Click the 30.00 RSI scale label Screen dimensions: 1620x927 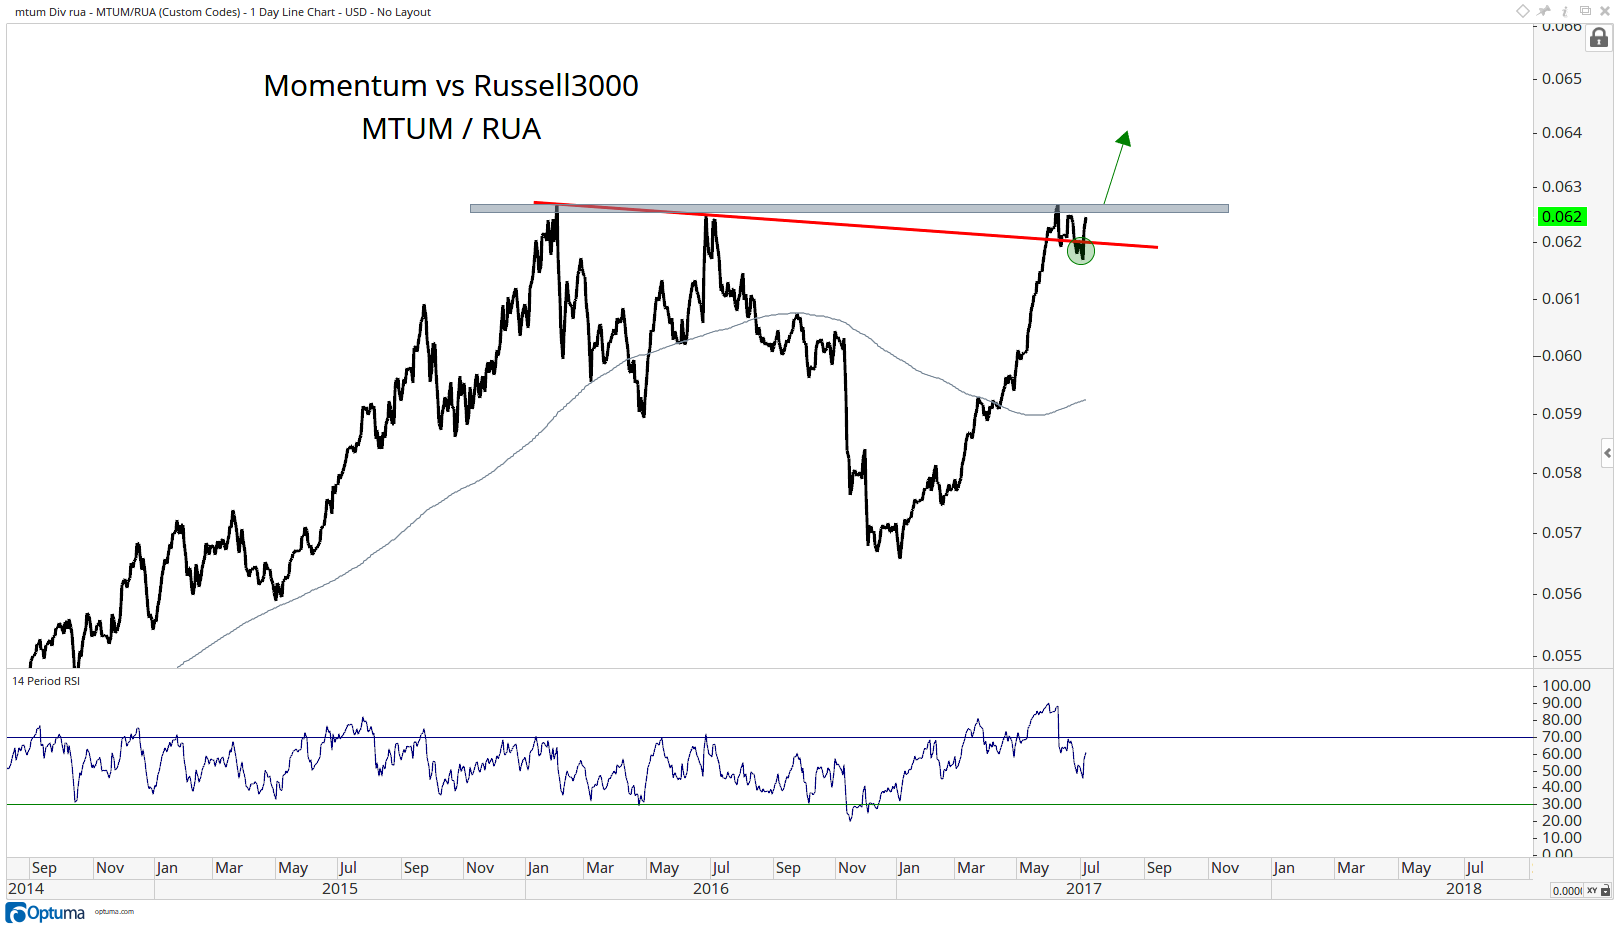point(1562,804)
